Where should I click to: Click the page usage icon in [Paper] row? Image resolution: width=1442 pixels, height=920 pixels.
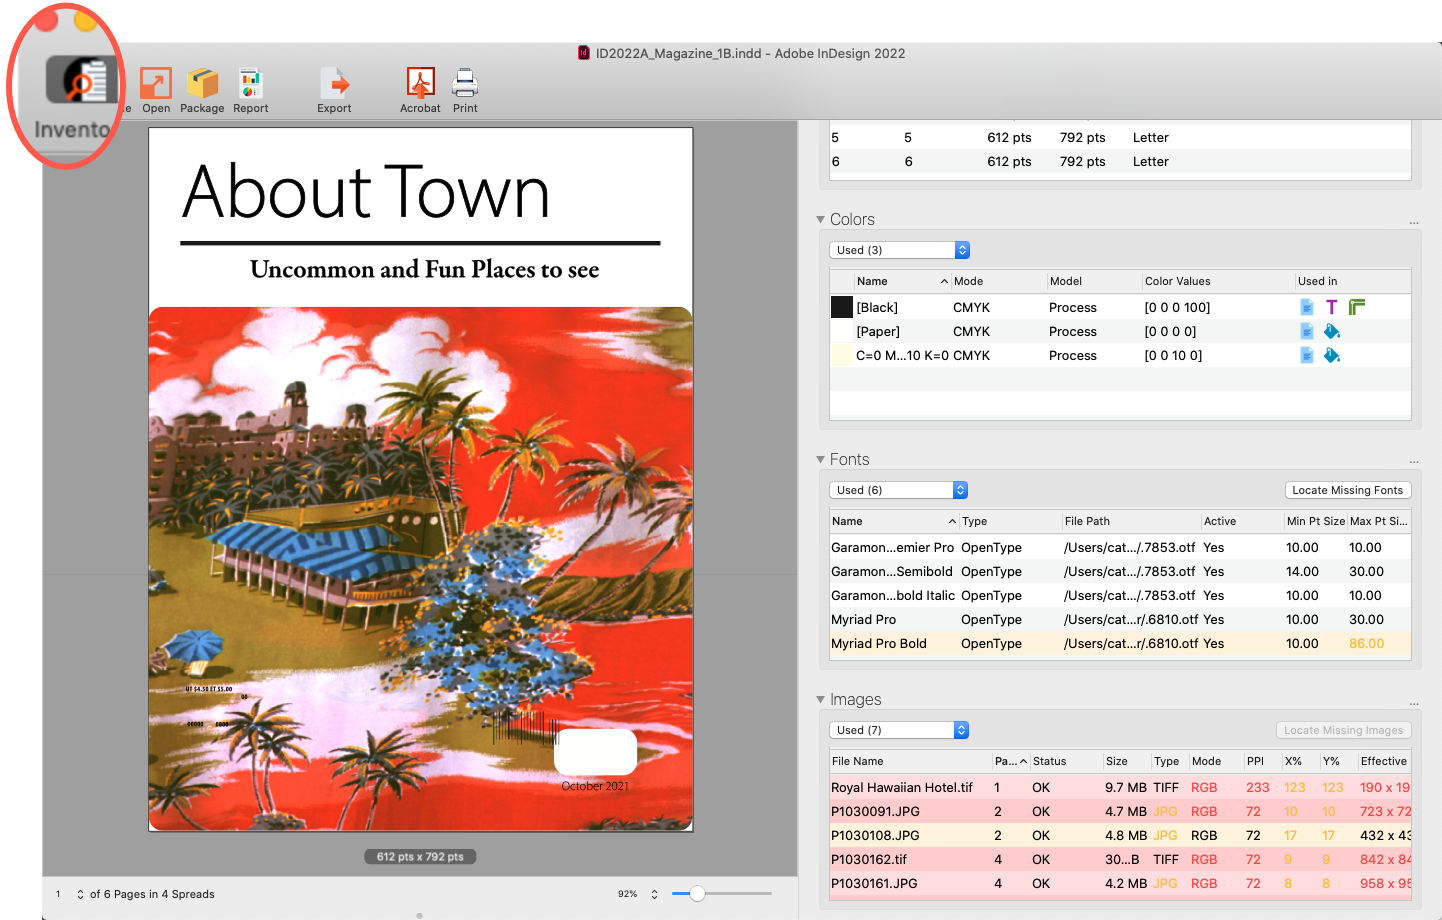1307,331
